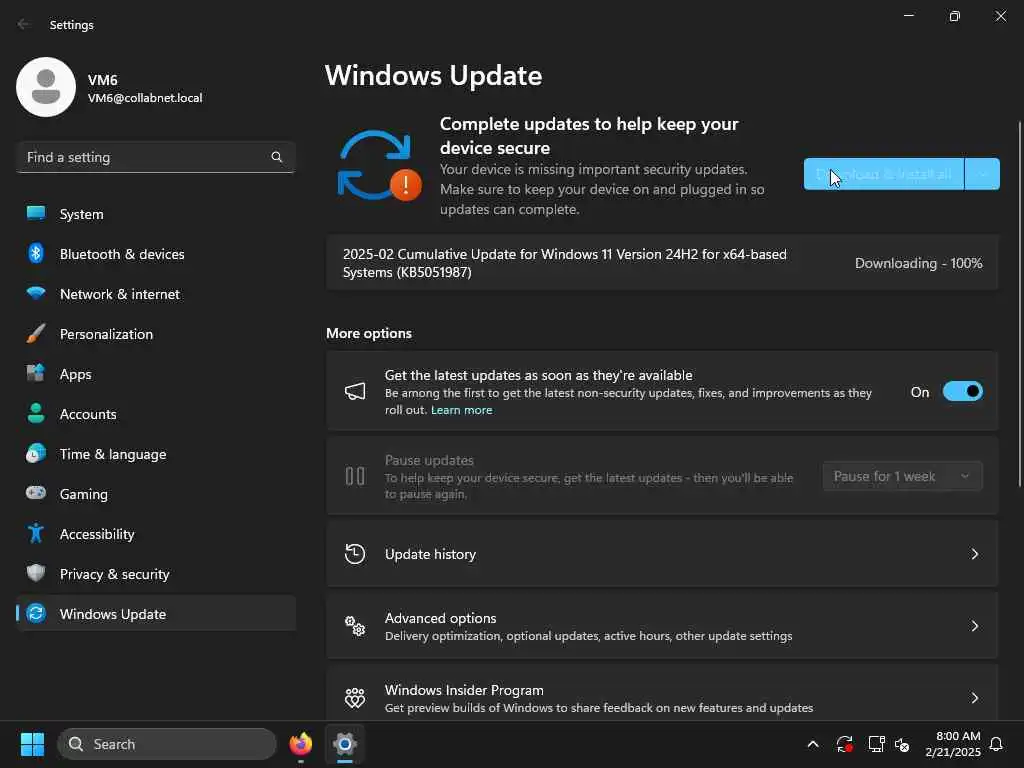The width and height of the screenshot is (1024, 768).
Task: Click the Bluetooth icon in sidebar
Action: click(x=36, y=253)
